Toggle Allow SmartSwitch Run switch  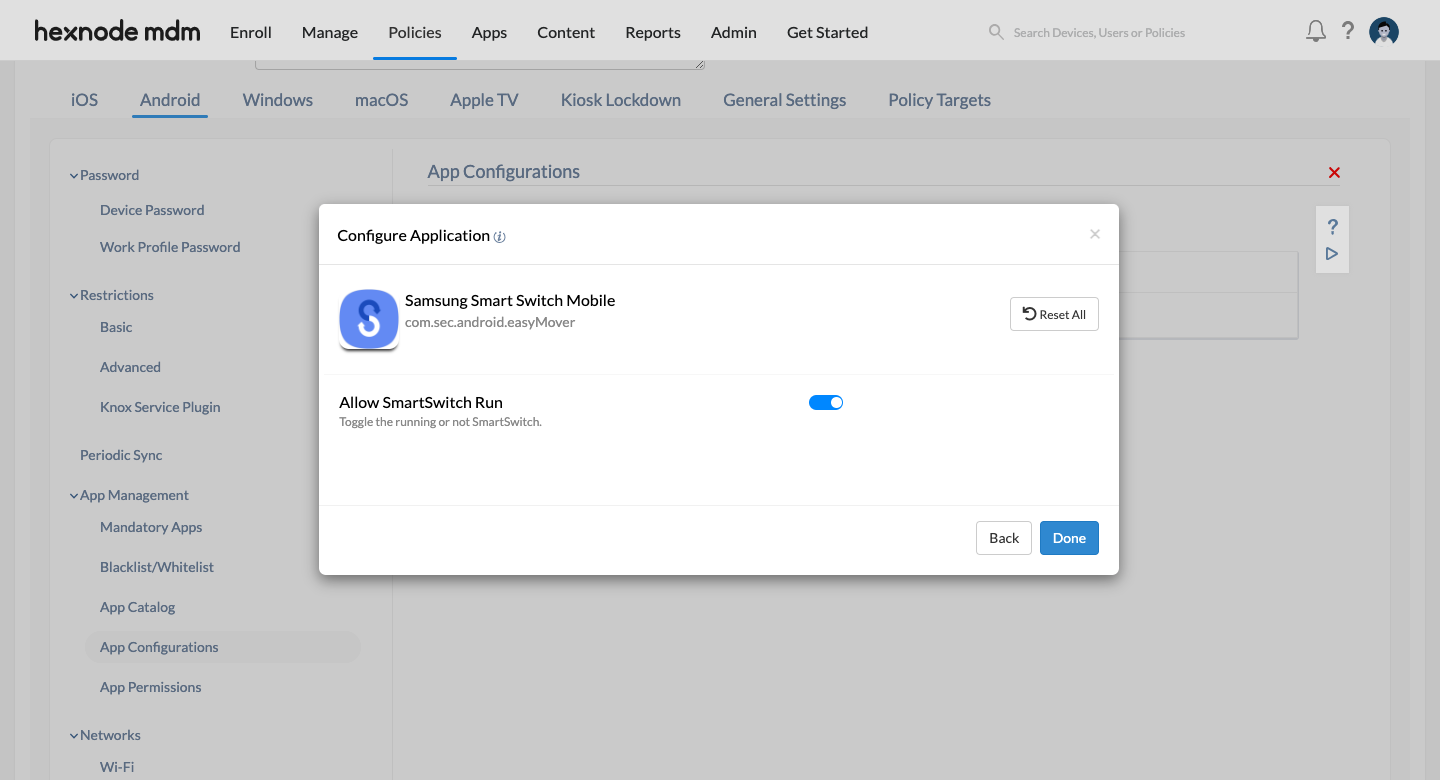(x=826, y=402)
